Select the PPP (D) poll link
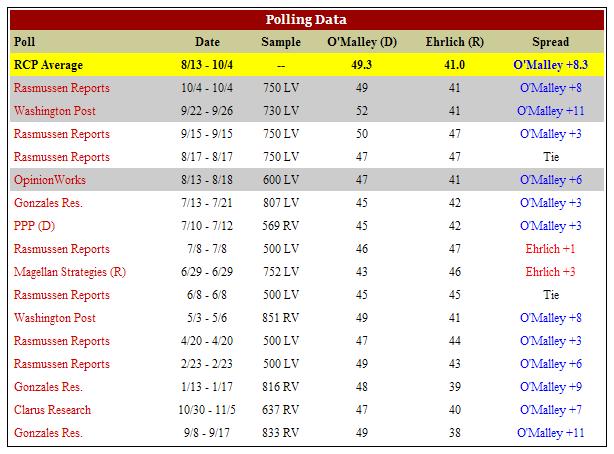 pyautogui.click(x=34, y=226)
